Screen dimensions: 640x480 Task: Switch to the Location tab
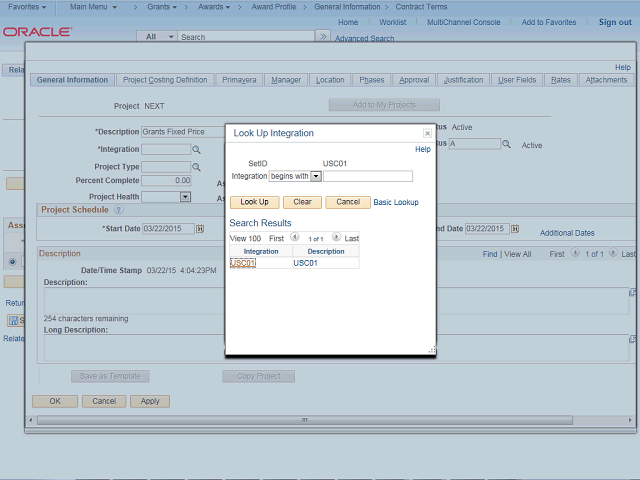click(x=330, y=80)
